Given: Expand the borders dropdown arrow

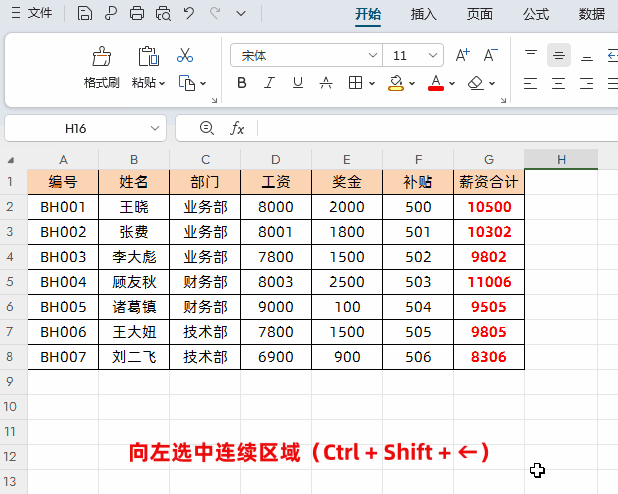Looking at the screenshot, I should pos(372,84).
